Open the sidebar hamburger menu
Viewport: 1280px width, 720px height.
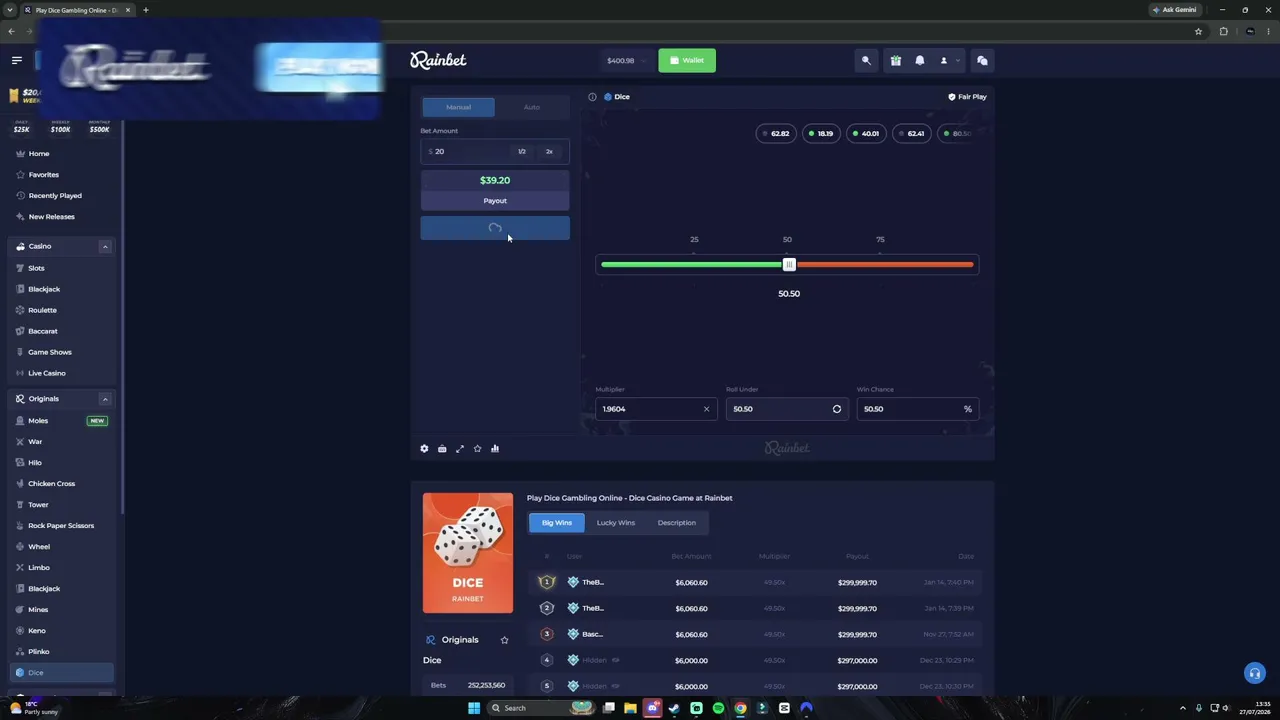pyautogui.click(x=17, y=60)
